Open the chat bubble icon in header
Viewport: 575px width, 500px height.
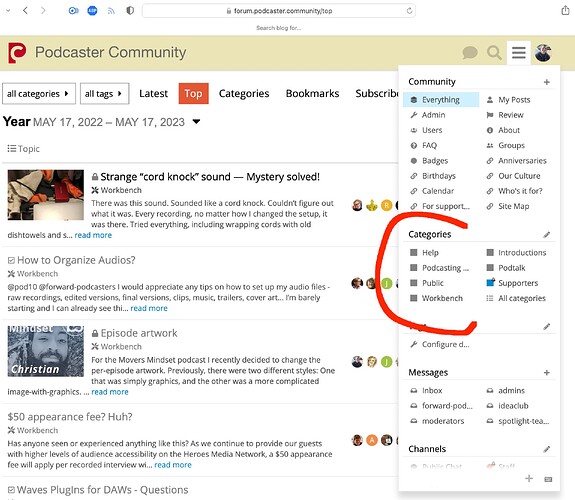(470, 53)
